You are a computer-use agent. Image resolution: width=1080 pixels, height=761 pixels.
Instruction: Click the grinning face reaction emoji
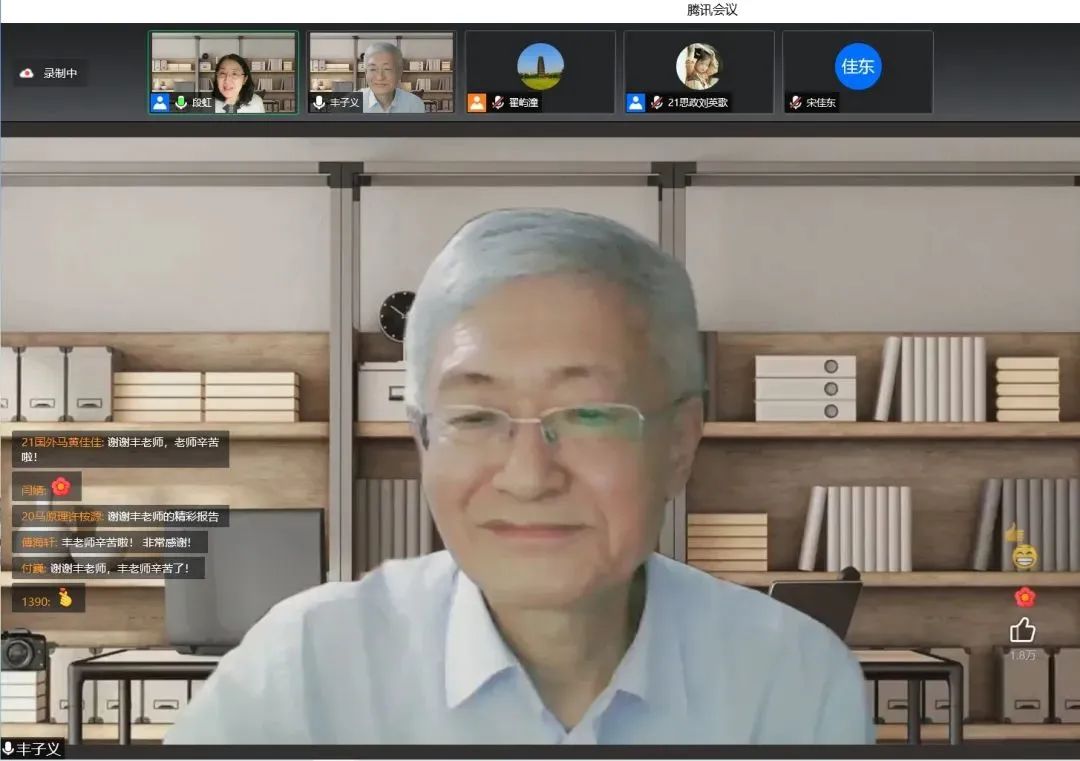click(x=1024, y=557)
